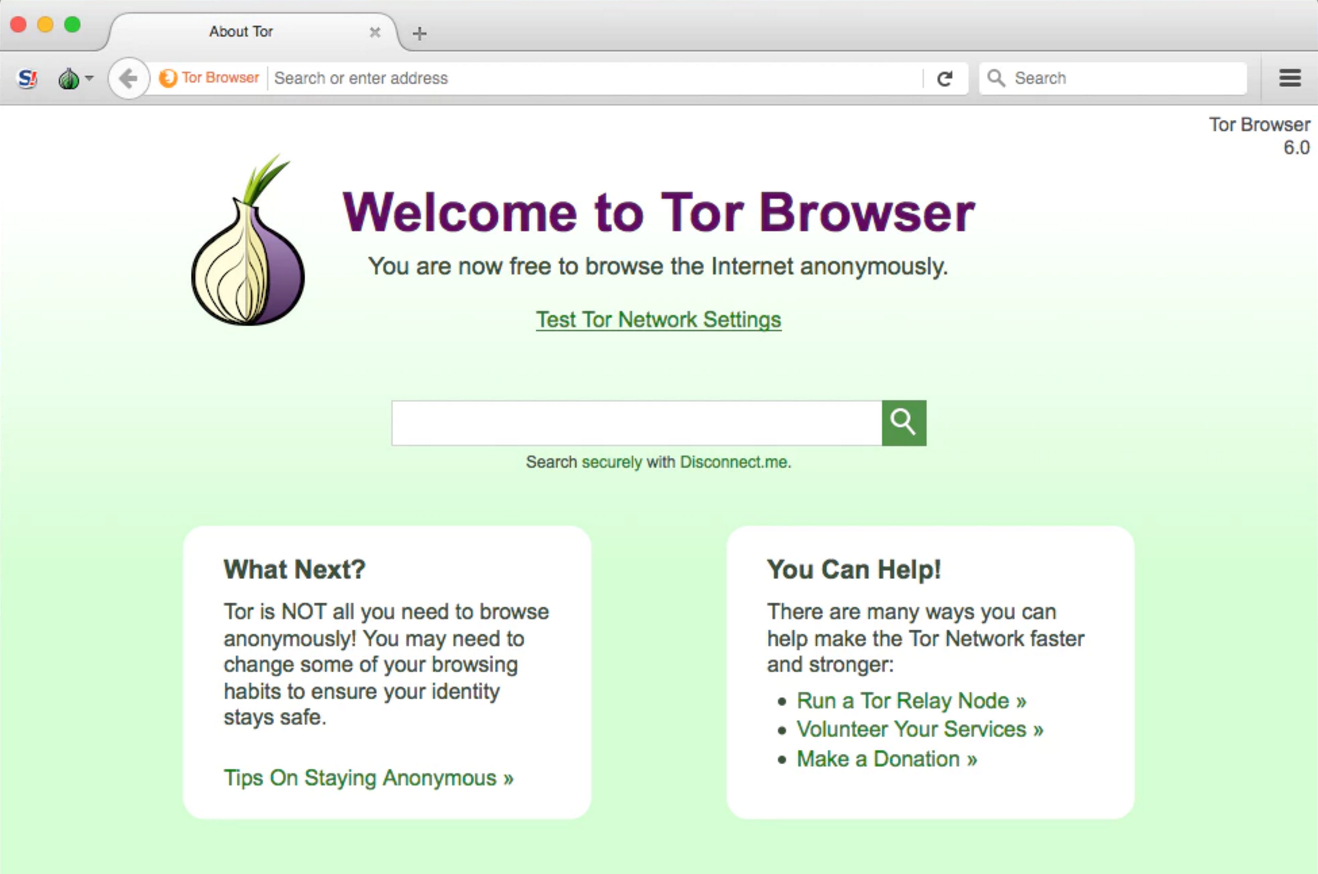Click Volunteer Your Services link

(x=919, y=730)
